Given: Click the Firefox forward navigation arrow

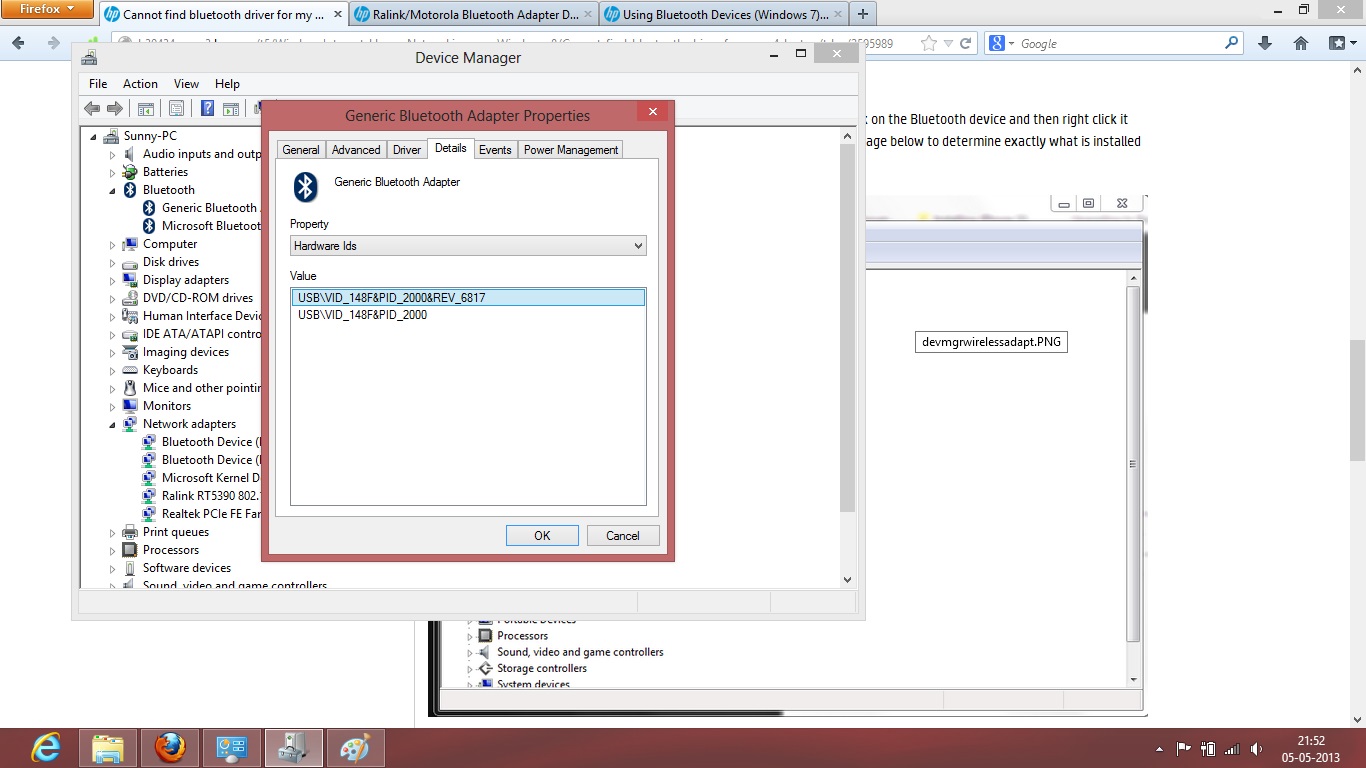Looking at the screenshot, I should pos(53,43).
